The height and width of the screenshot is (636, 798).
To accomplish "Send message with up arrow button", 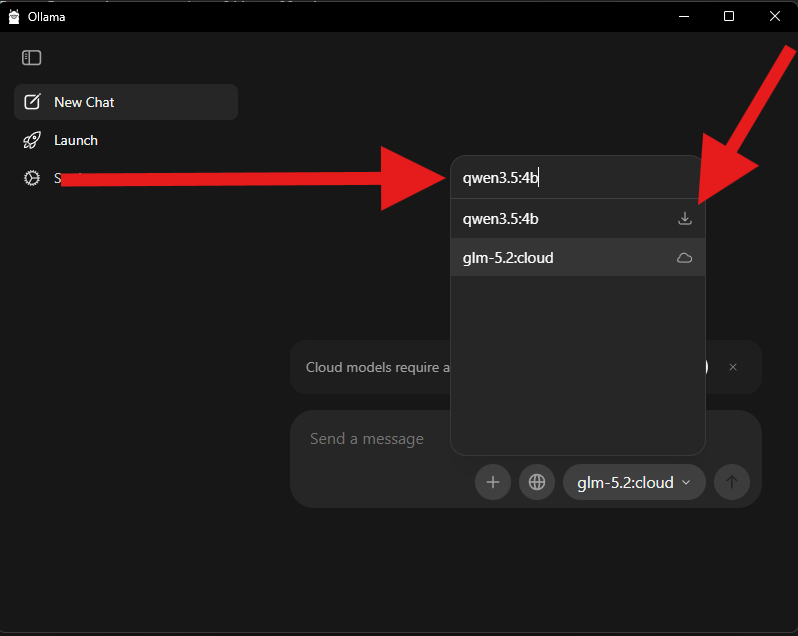I will tap(732, 482).
